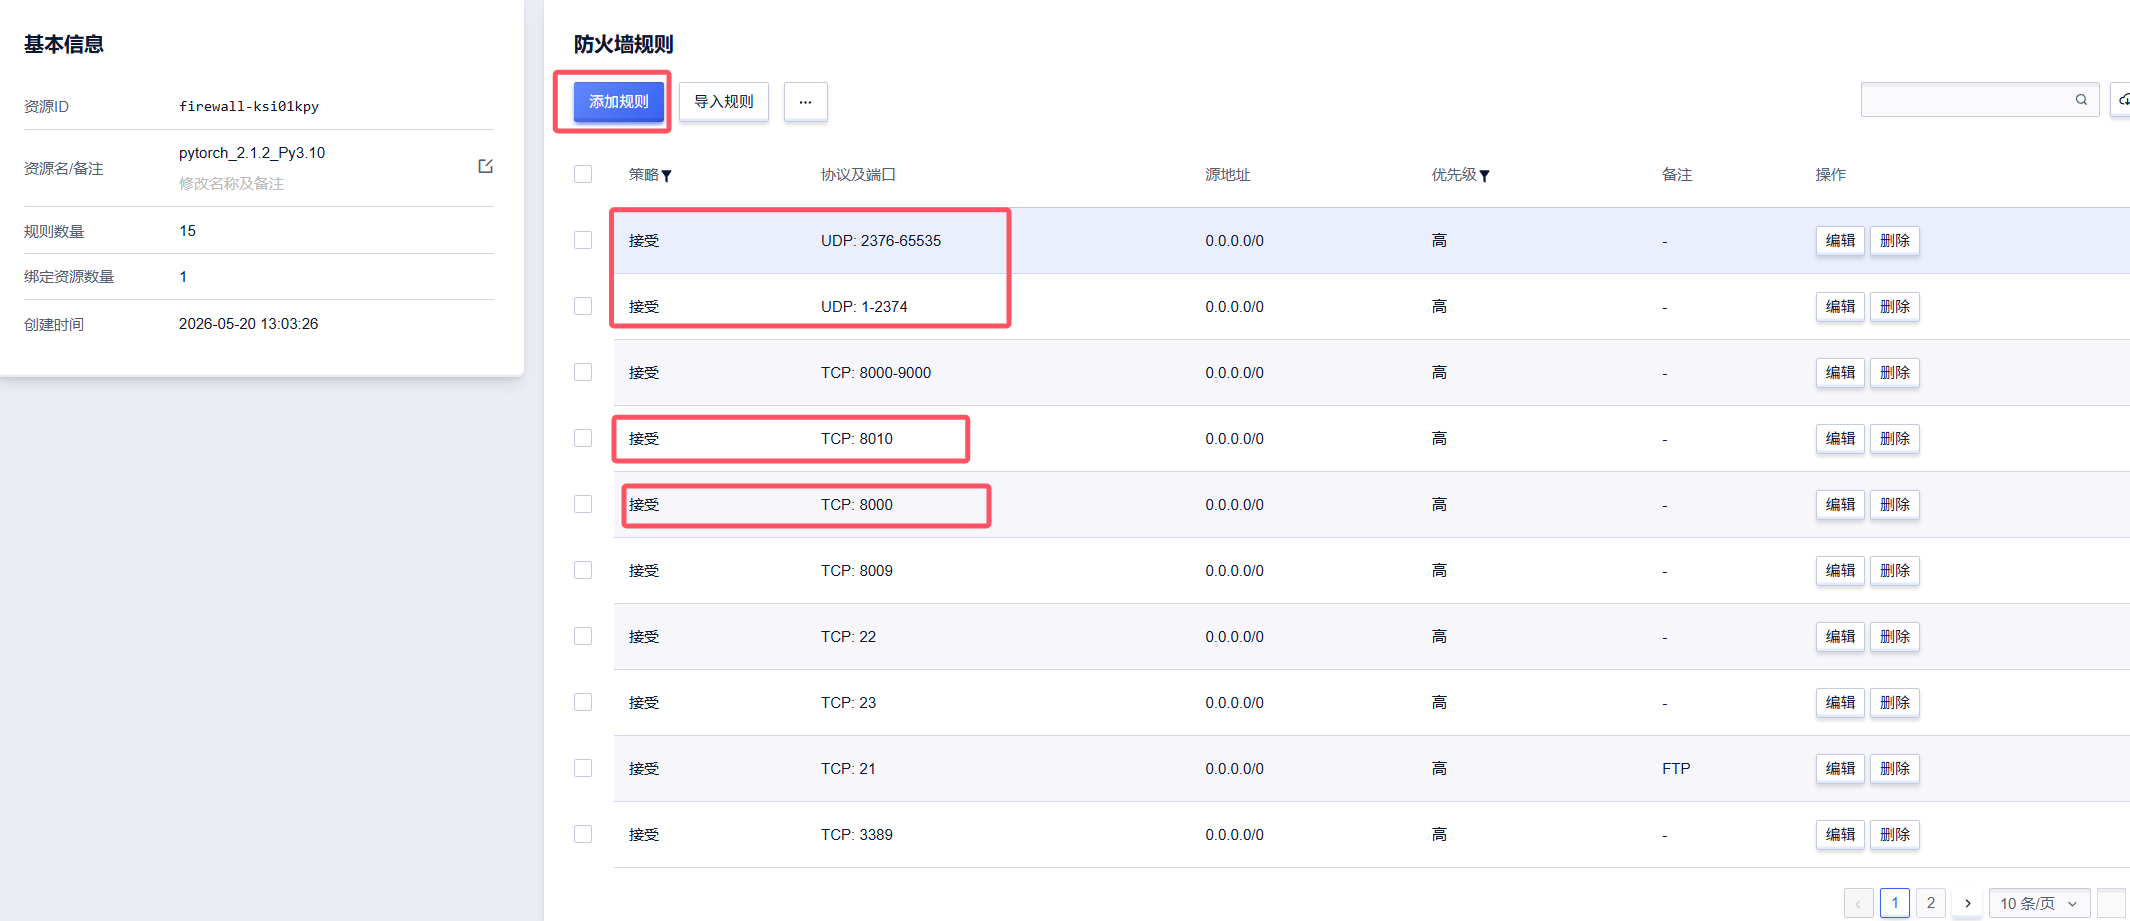This screenshot has width=2130, height=921.
Task: Click the 协议及端口 column header
Action: click(x=858, y=174)
